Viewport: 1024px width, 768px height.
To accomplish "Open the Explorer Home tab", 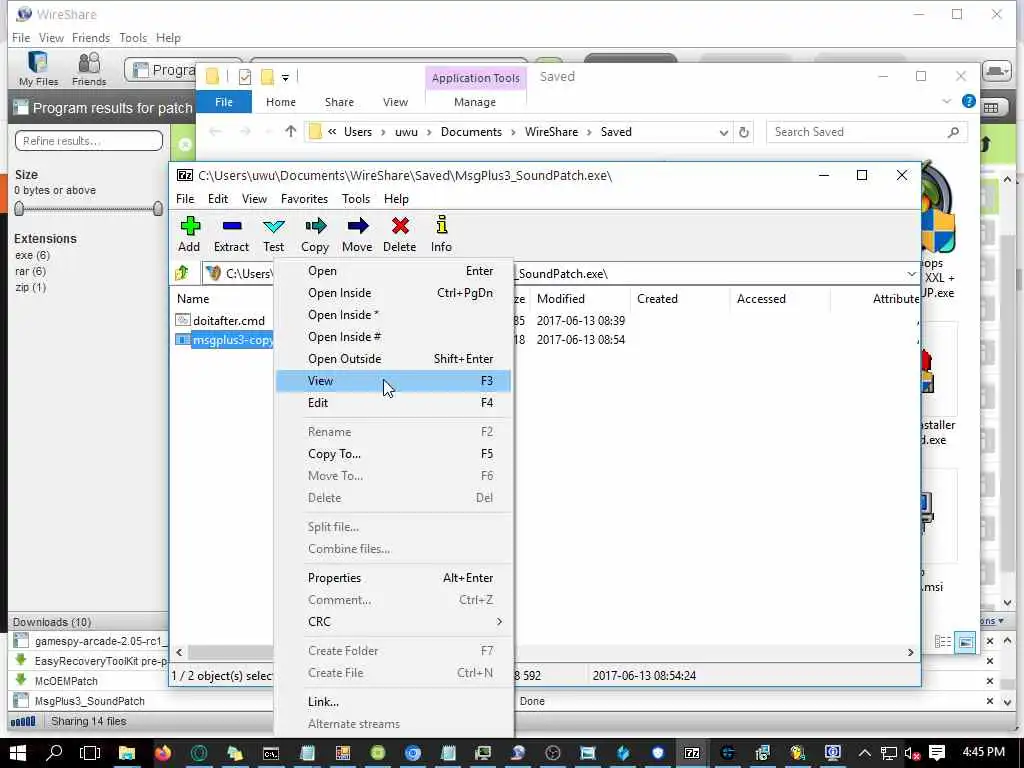I will pyautogui.click(x=281, y=102).
